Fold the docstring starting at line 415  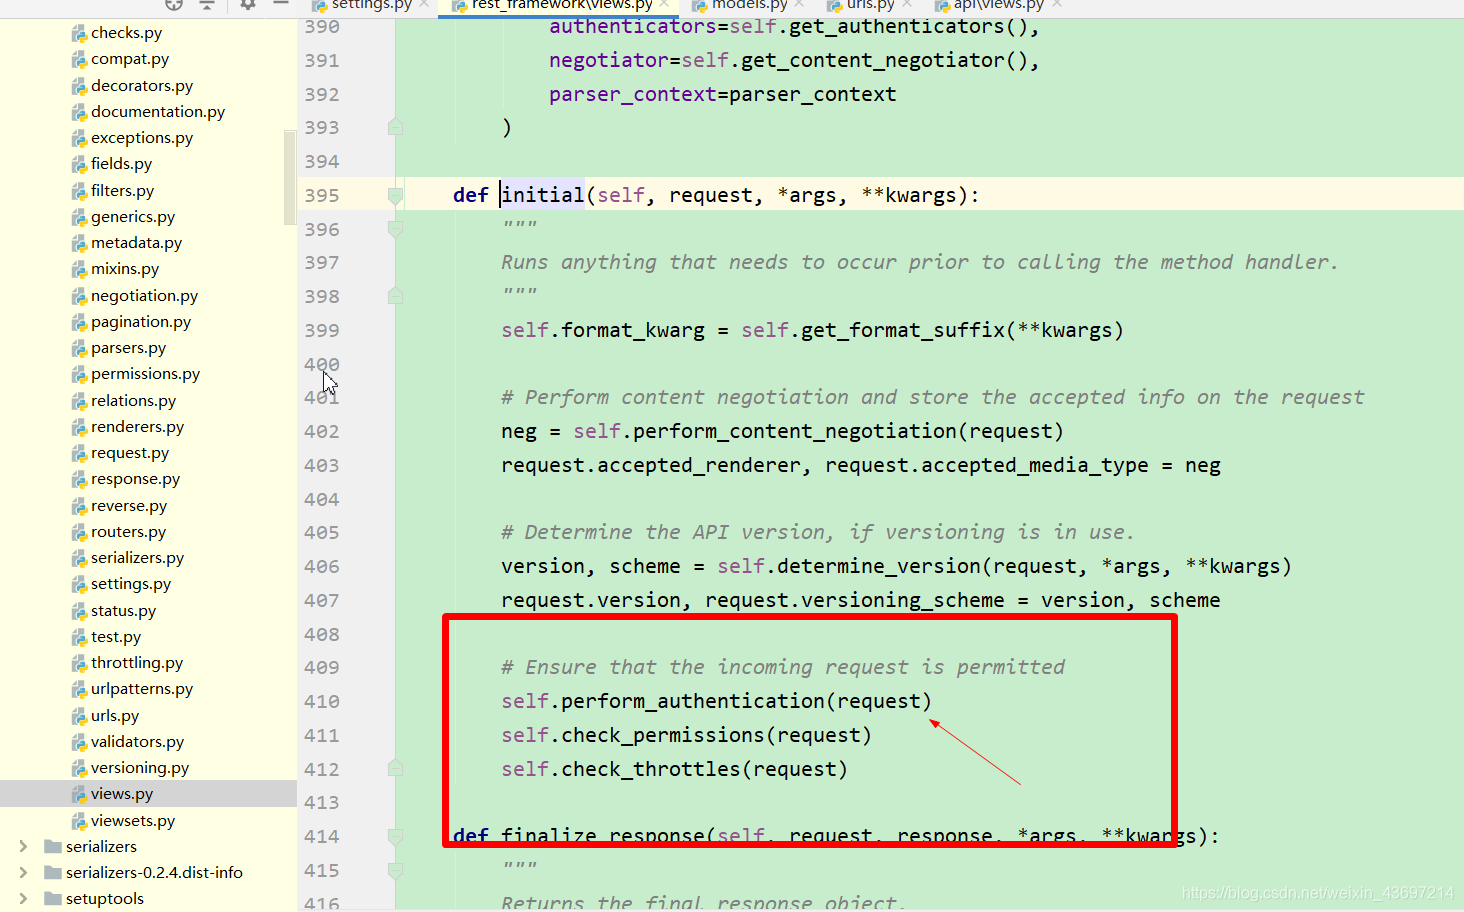pyautogui.click(x=396, y=870)
